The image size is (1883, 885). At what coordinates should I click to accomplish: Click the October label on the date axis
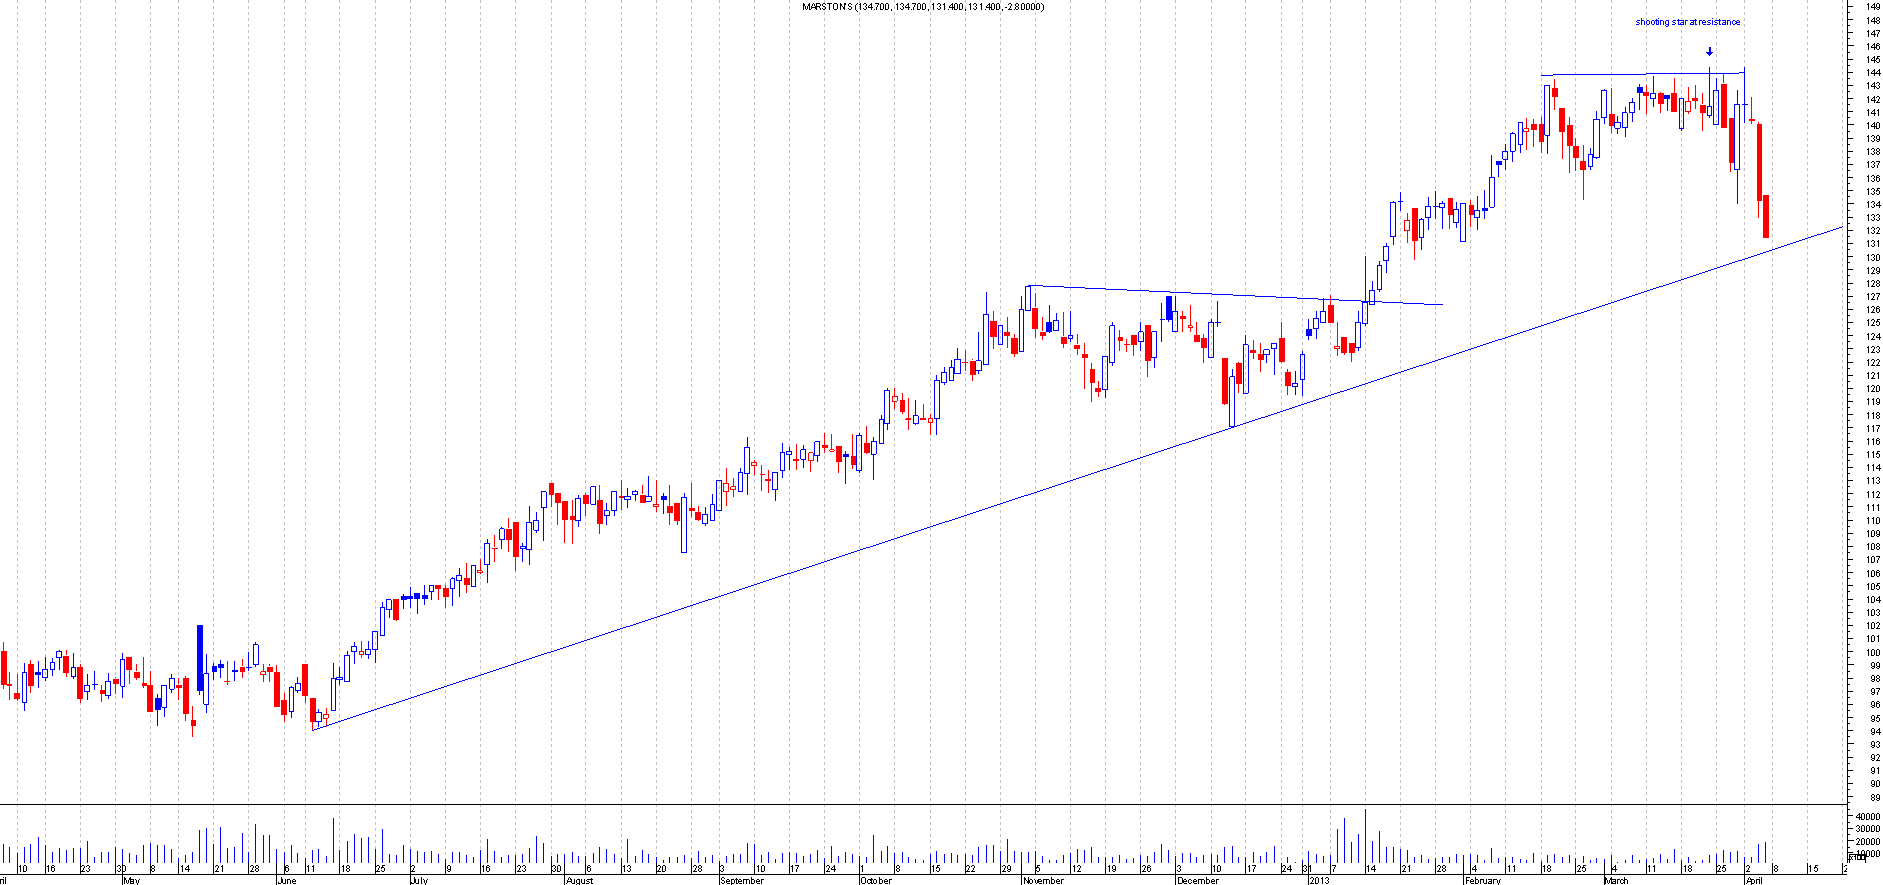pos(876,880)
